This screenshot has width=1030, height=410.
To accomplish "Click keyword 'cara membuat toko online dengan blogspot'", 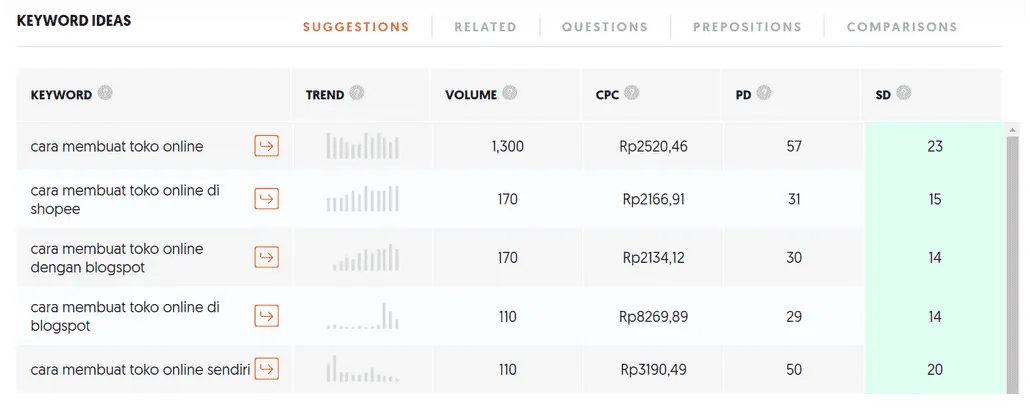I will [x=117, y=258].
